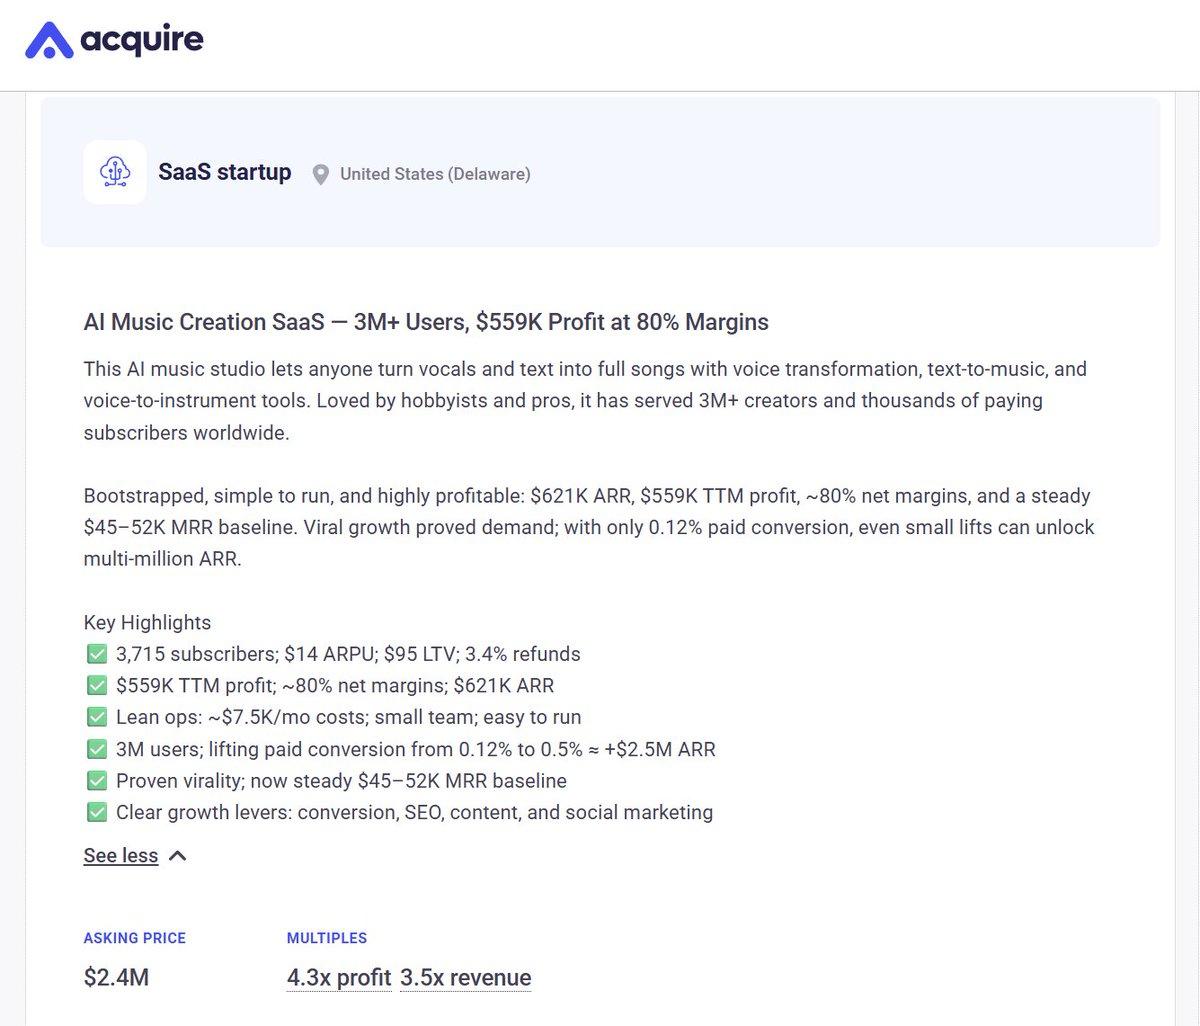Click the MULTIPLES section label
The image size is (1200, 1026).
click(x=327, y=938)
